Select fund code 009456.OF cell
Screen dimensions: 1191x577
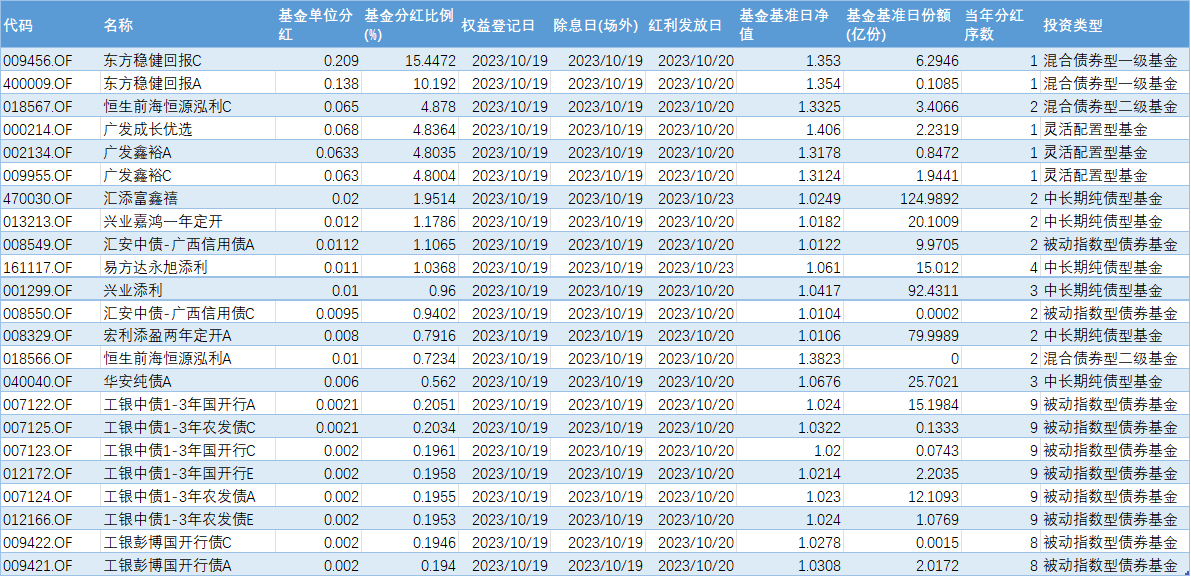pos(38,60)
